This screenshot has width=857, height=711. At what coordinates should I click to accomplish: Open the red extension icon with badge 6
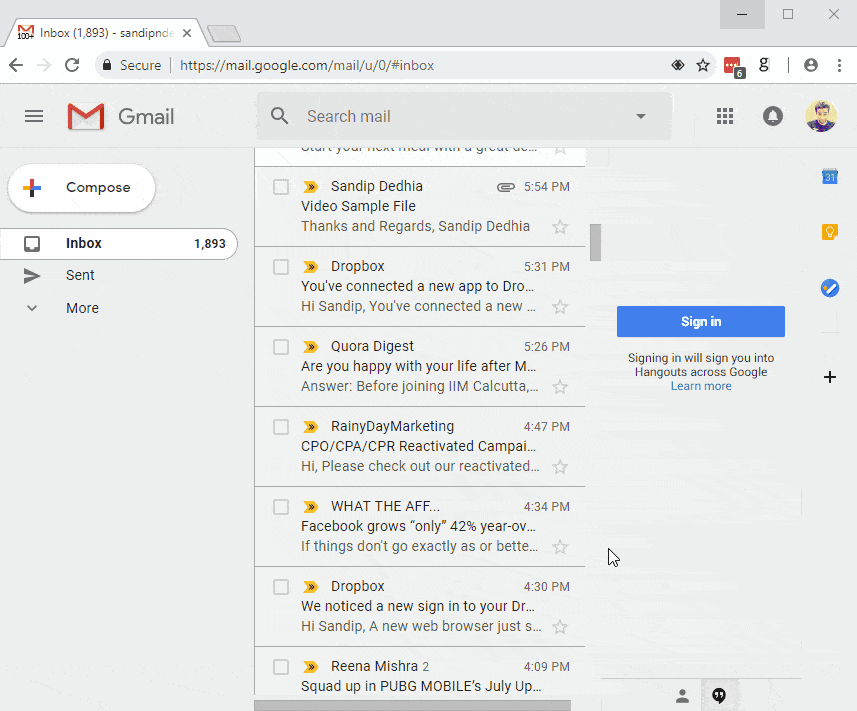(x=733, y=67)
